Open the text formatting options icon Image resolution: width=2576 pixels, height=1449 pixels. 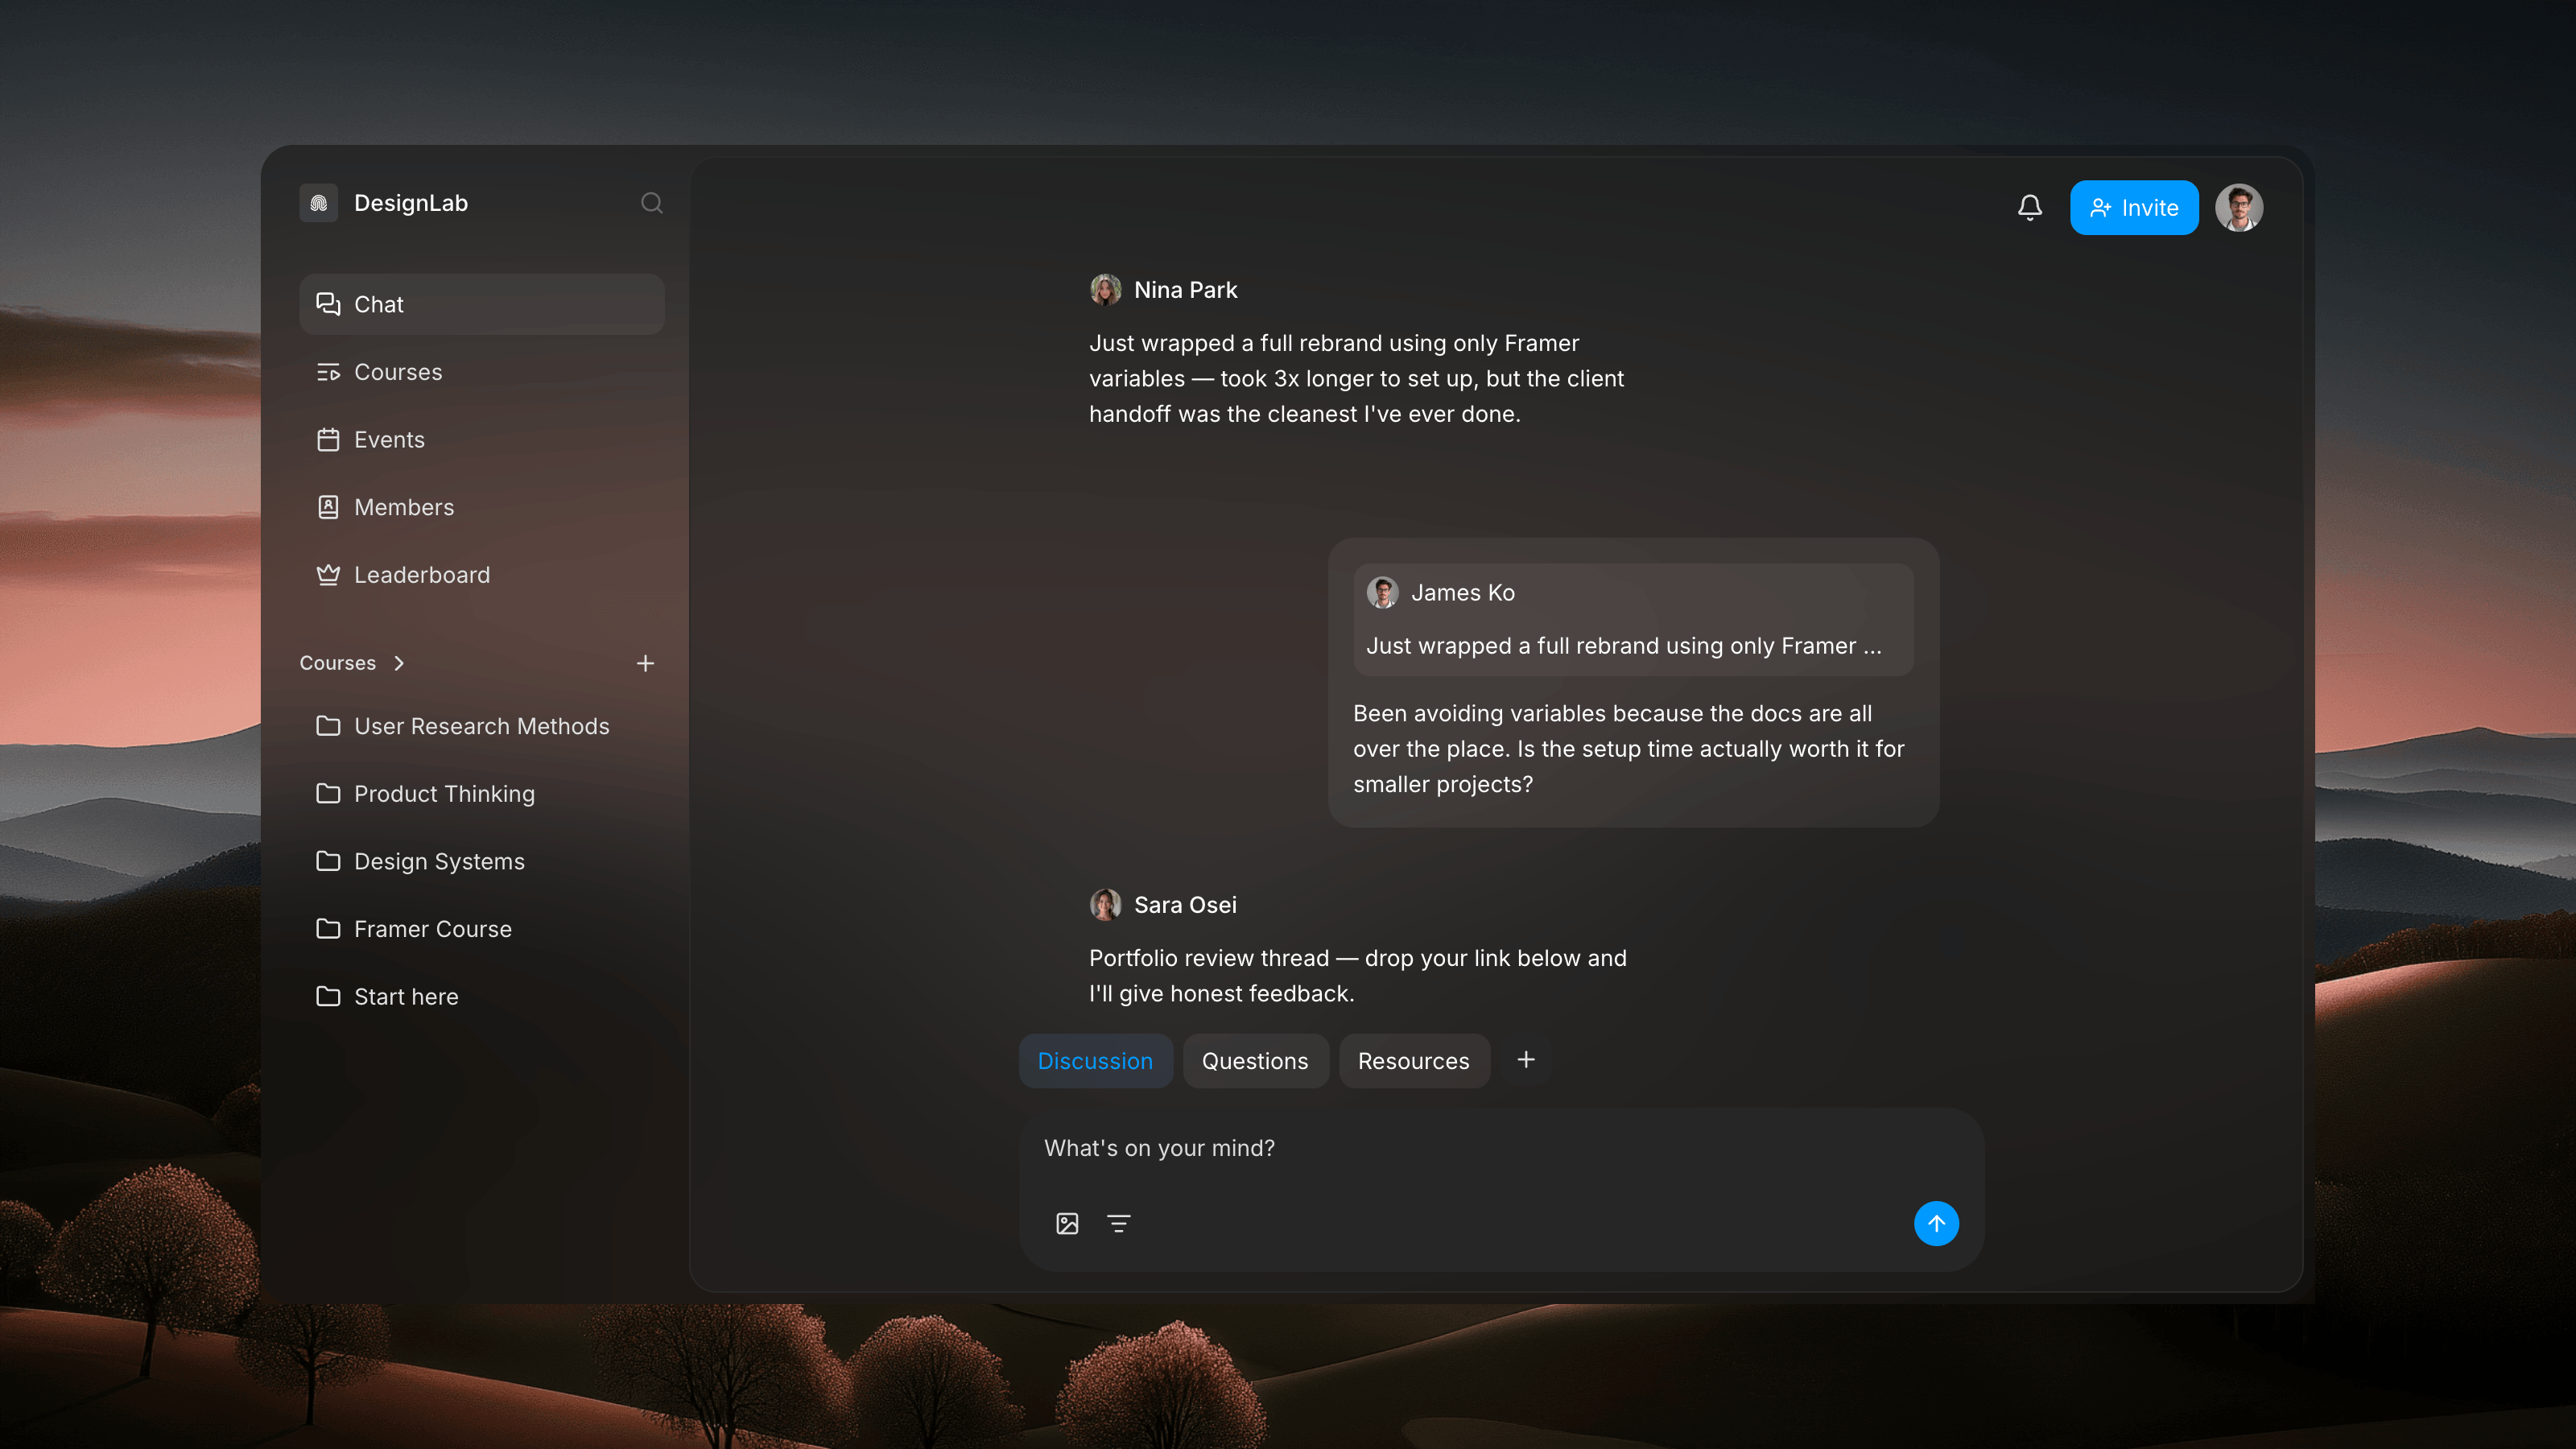tap(1118, 1223)
